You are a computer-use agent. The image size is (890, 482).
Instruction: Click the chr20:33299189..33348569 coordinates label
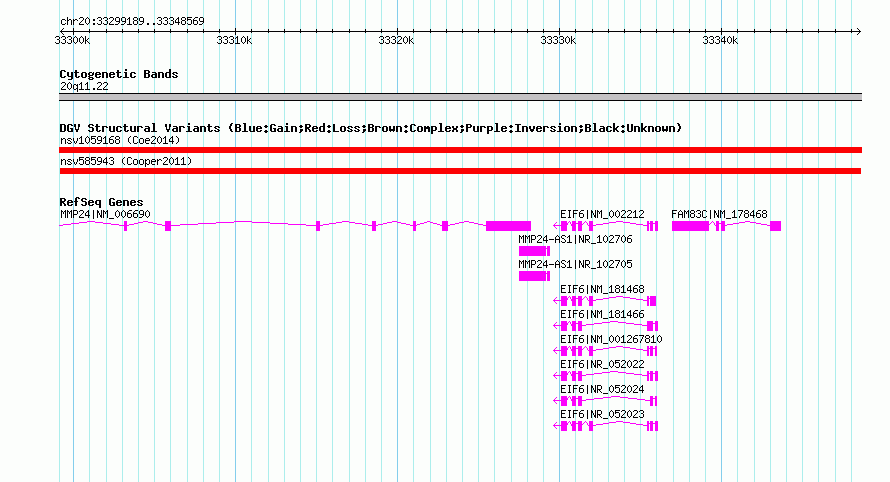click(132, 21)
